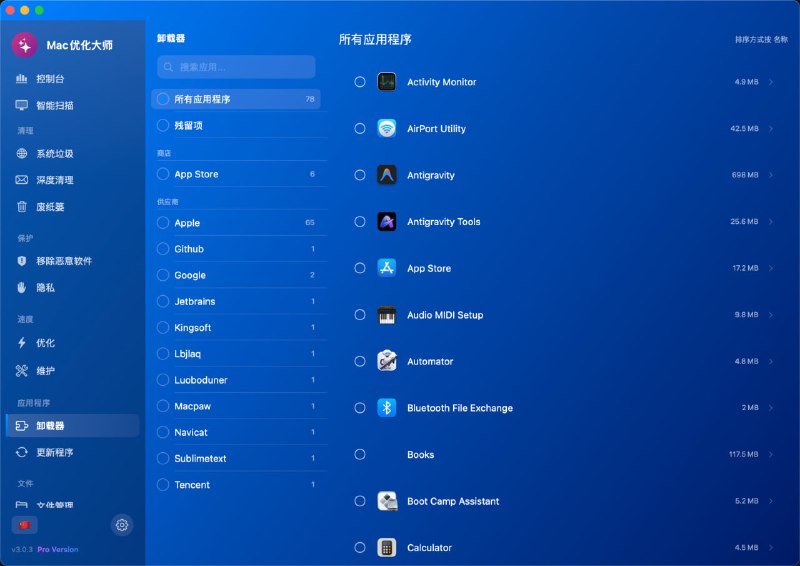800x566 pixels.
Task: Click the Automator robot icon
Action: point(387,361)
